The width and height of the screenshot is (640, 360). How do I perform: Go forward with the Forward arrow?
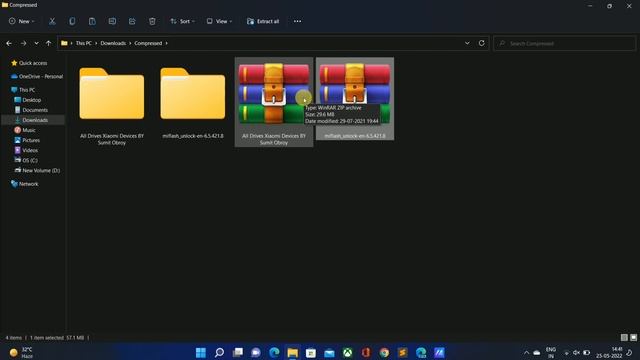(x=23, y=43)
